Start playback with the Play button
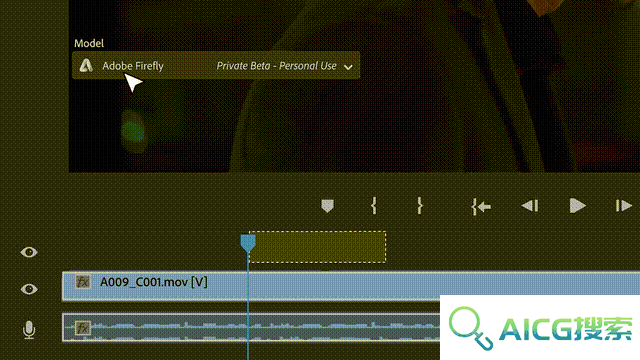The height and width of the screenshot is (360, 640). (x=577, y=206)
